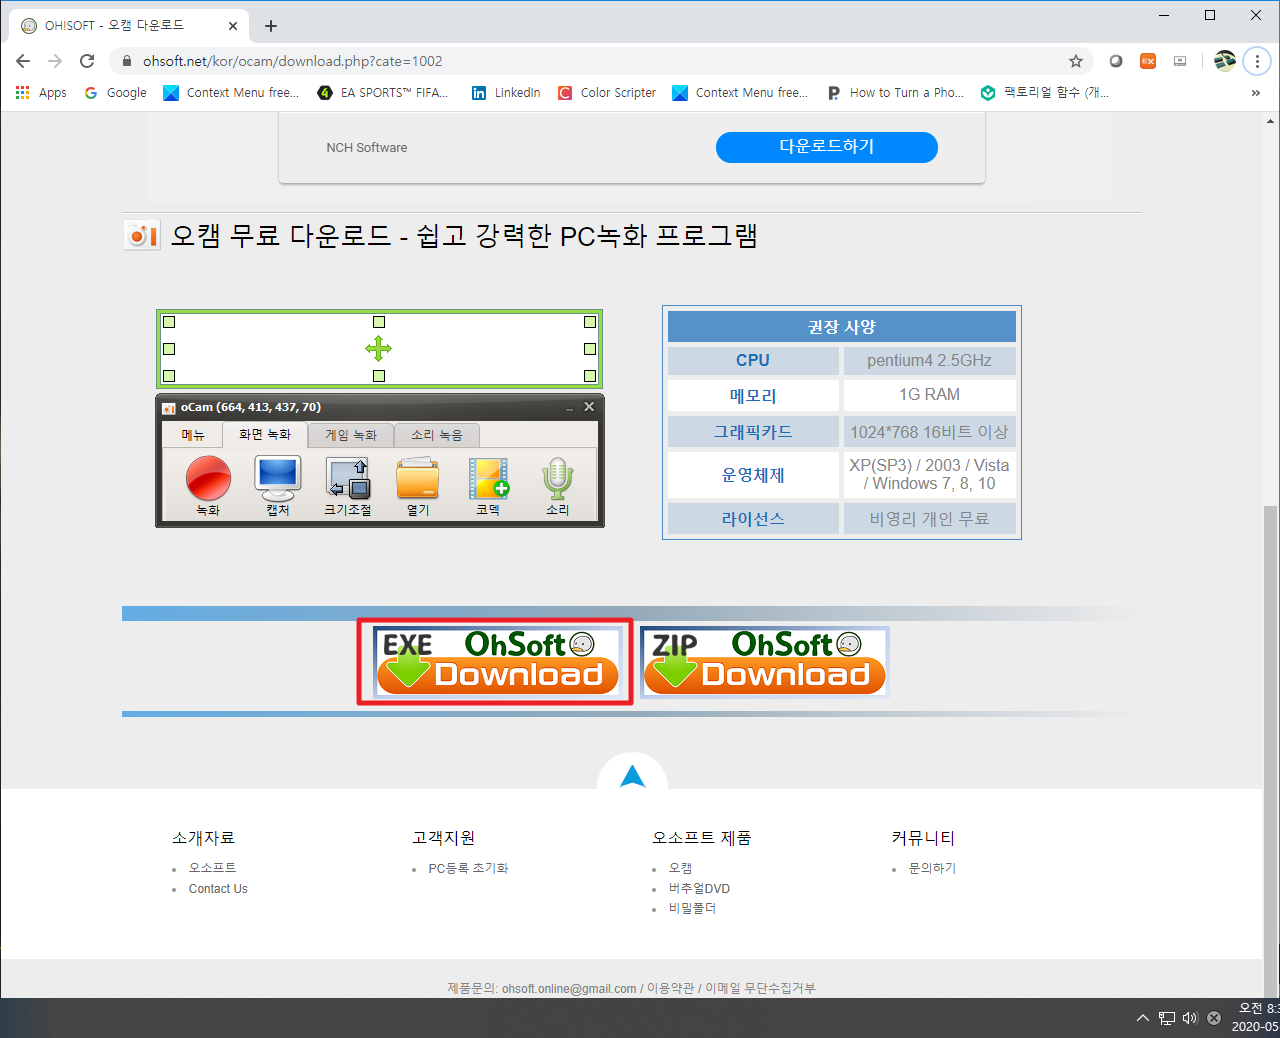Viewport: 1280px width, 1038px height.
Task: Click the taskbar volume speaker icon
Action: coord(1190,1018)
